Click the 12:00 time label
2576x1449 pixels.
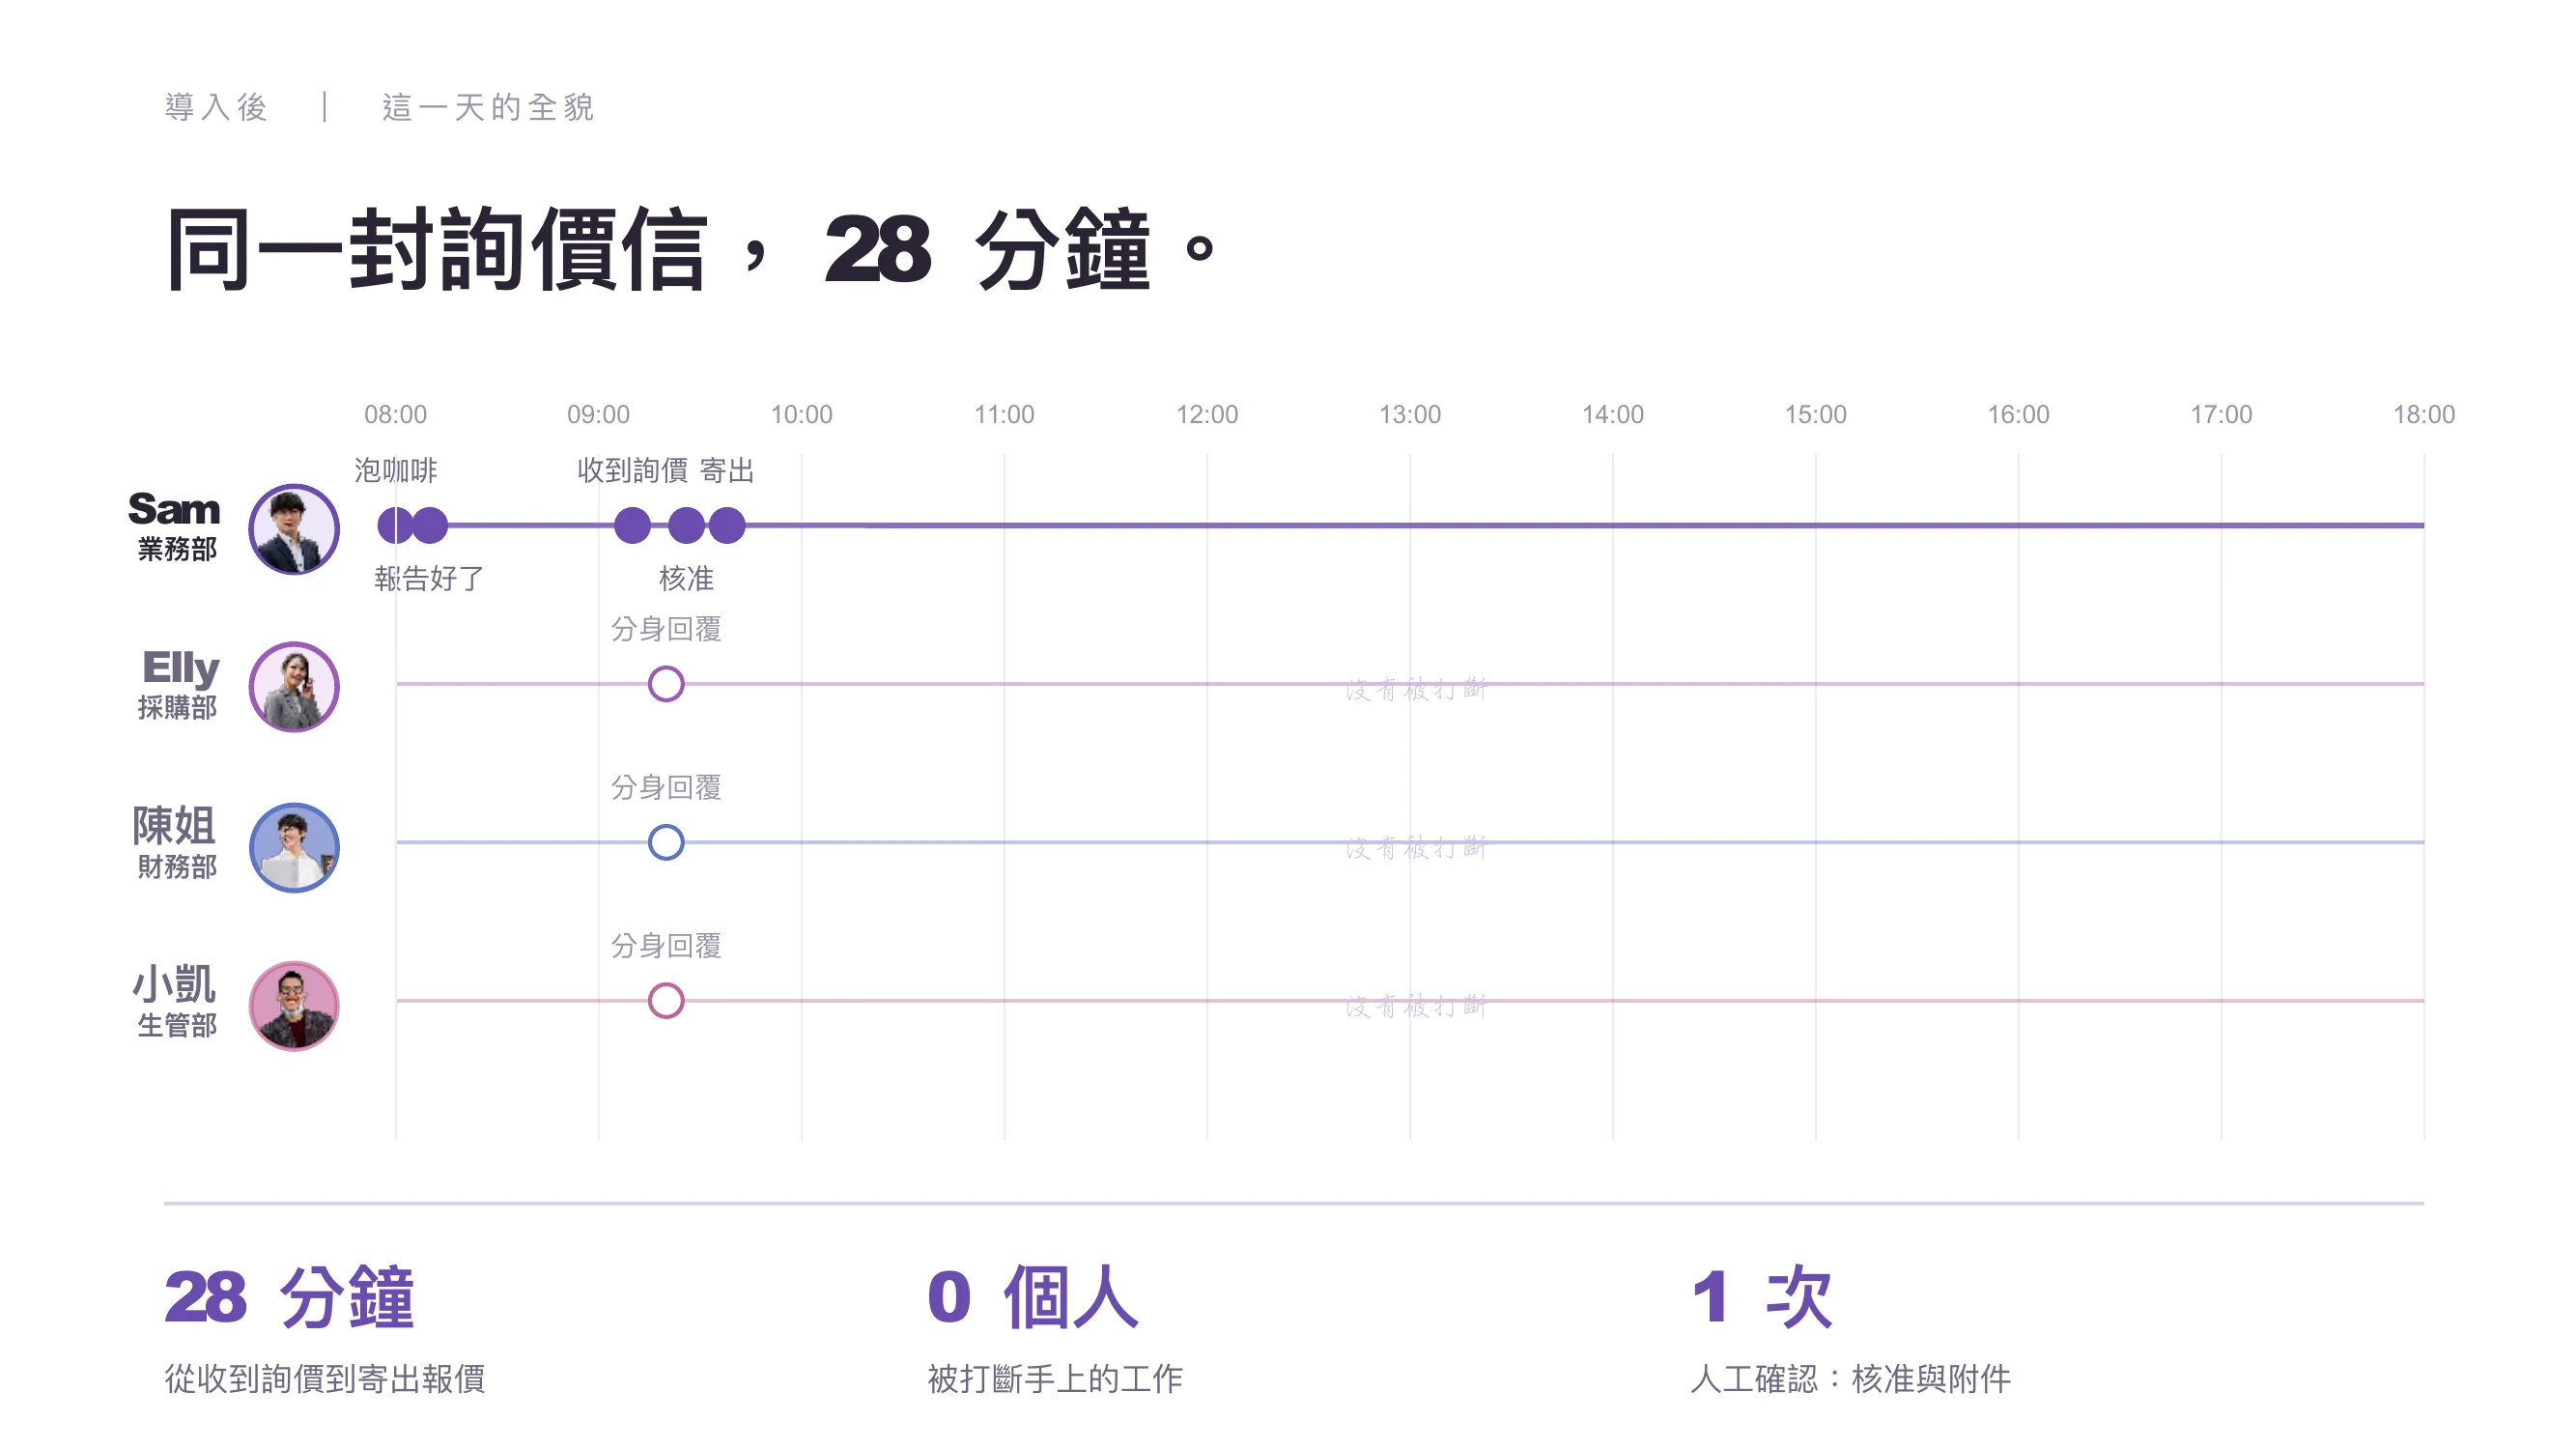click(x=1207, y=414)
